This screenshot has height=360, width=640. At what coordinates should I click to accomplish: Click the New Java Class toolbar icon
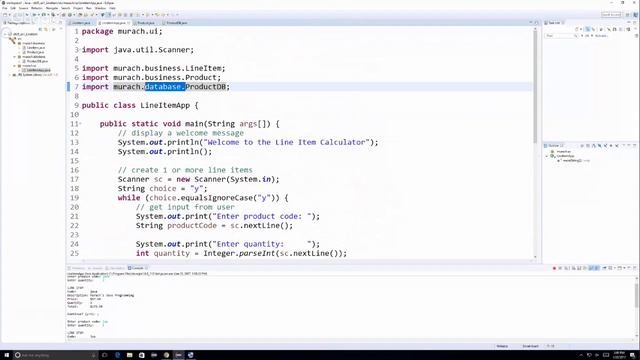(70, 15)
